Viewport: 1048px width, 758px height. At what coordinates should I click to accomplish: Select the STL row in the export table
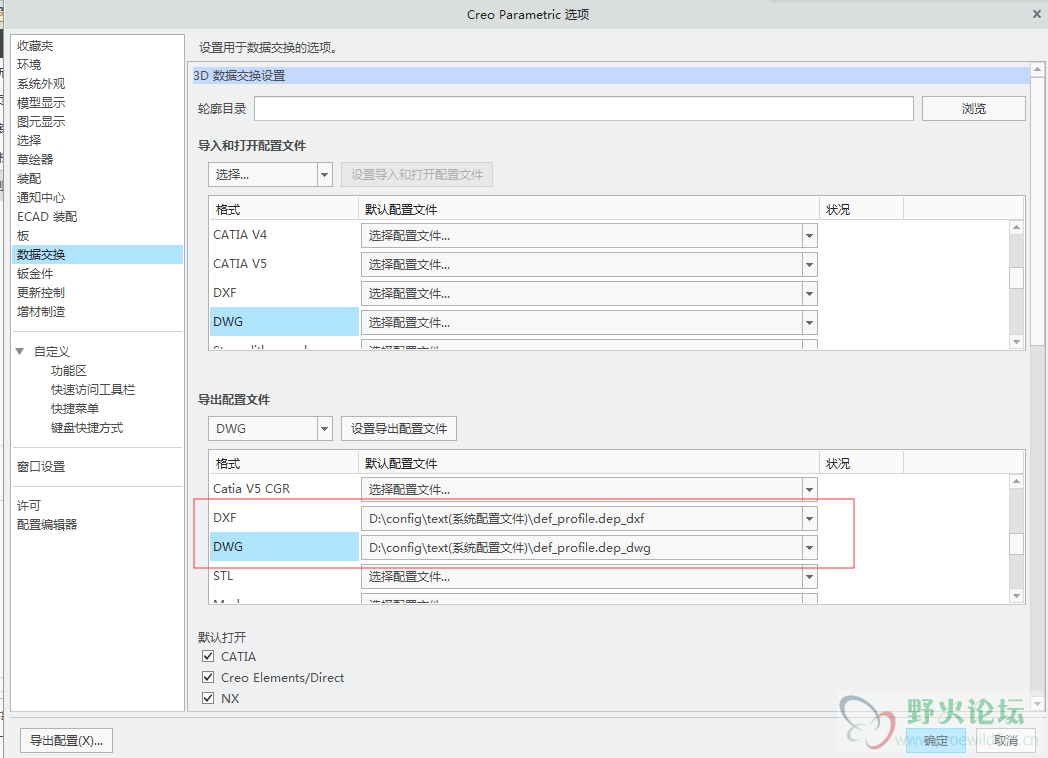tap(284, 576)
